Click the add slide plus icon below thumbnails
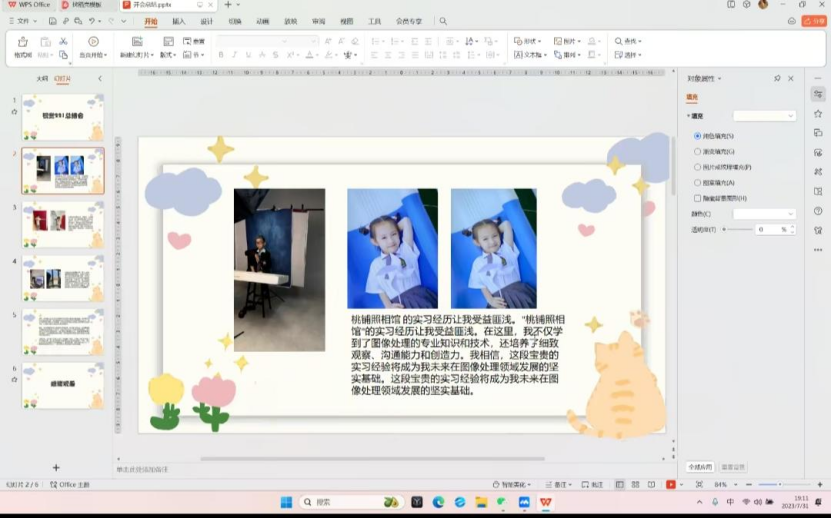This screenshot has height=519, width=831. point(56,467)
